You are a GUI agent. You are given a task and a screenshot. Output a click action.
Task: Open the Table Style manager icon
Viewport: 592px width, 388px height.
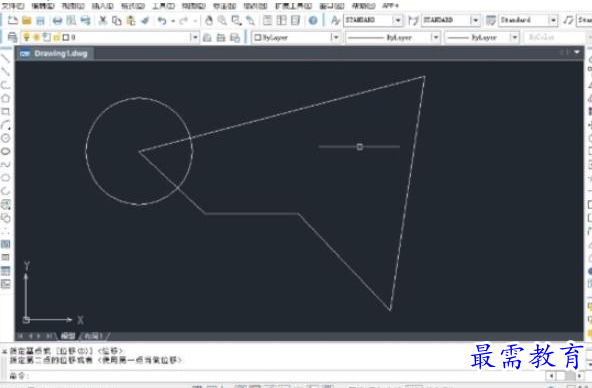[x=491, y=20]
